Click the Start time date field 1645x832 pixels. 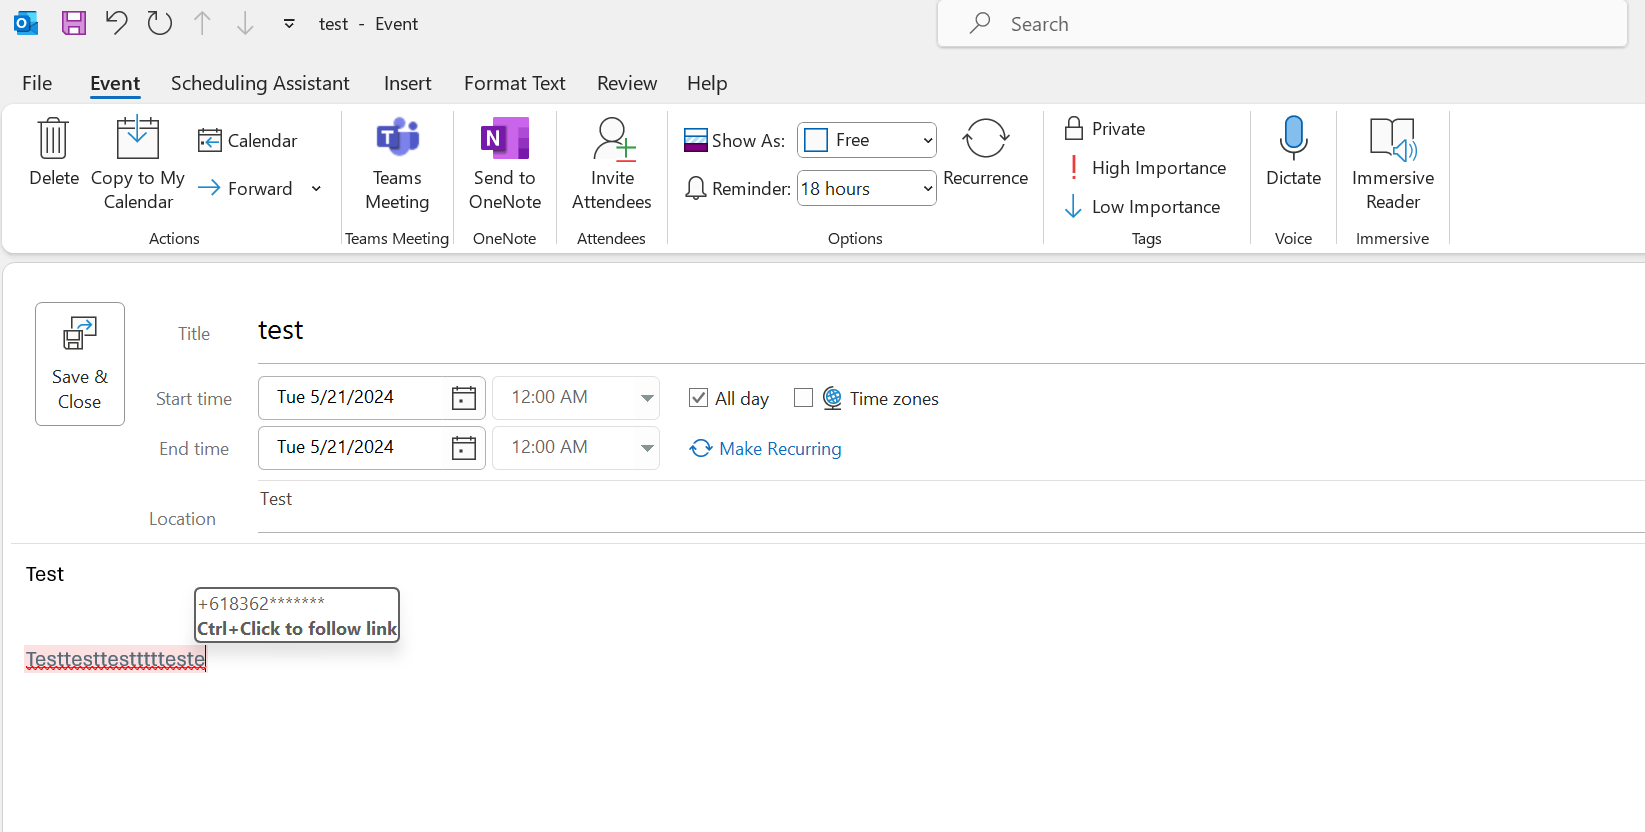pyautogui.click(x=351, y=398)
